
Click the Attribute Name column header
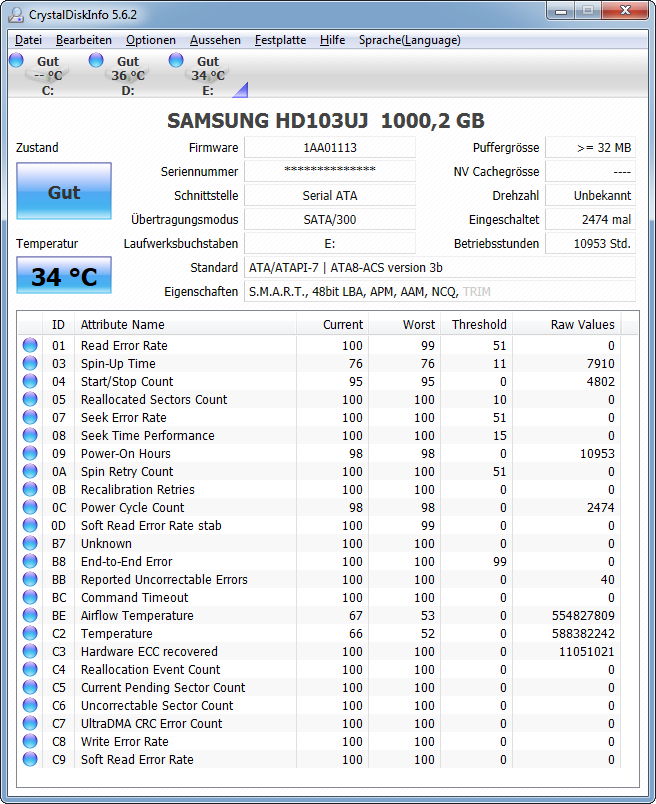[x=186, y=325]
